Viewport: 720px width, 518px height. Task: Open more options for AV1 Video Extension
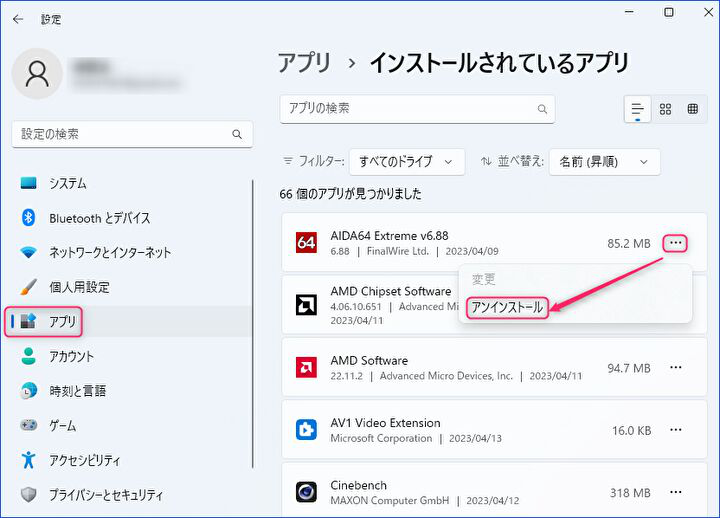675,430
